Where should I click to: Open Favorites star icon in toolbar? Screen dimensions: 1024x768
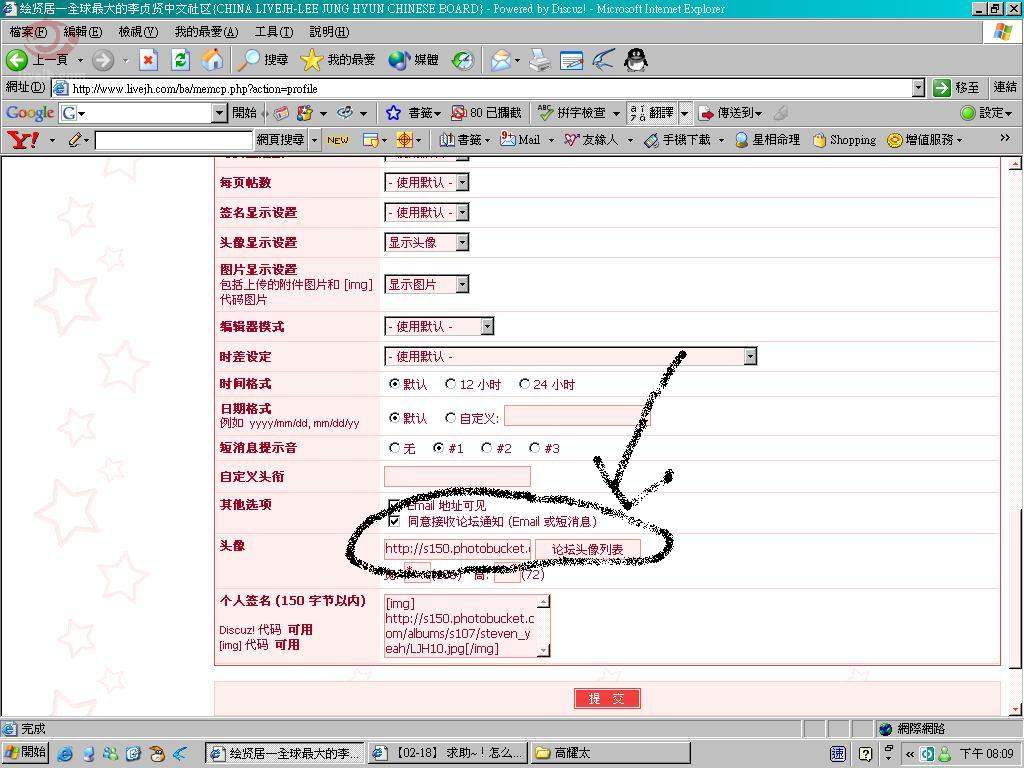(312, 60)
